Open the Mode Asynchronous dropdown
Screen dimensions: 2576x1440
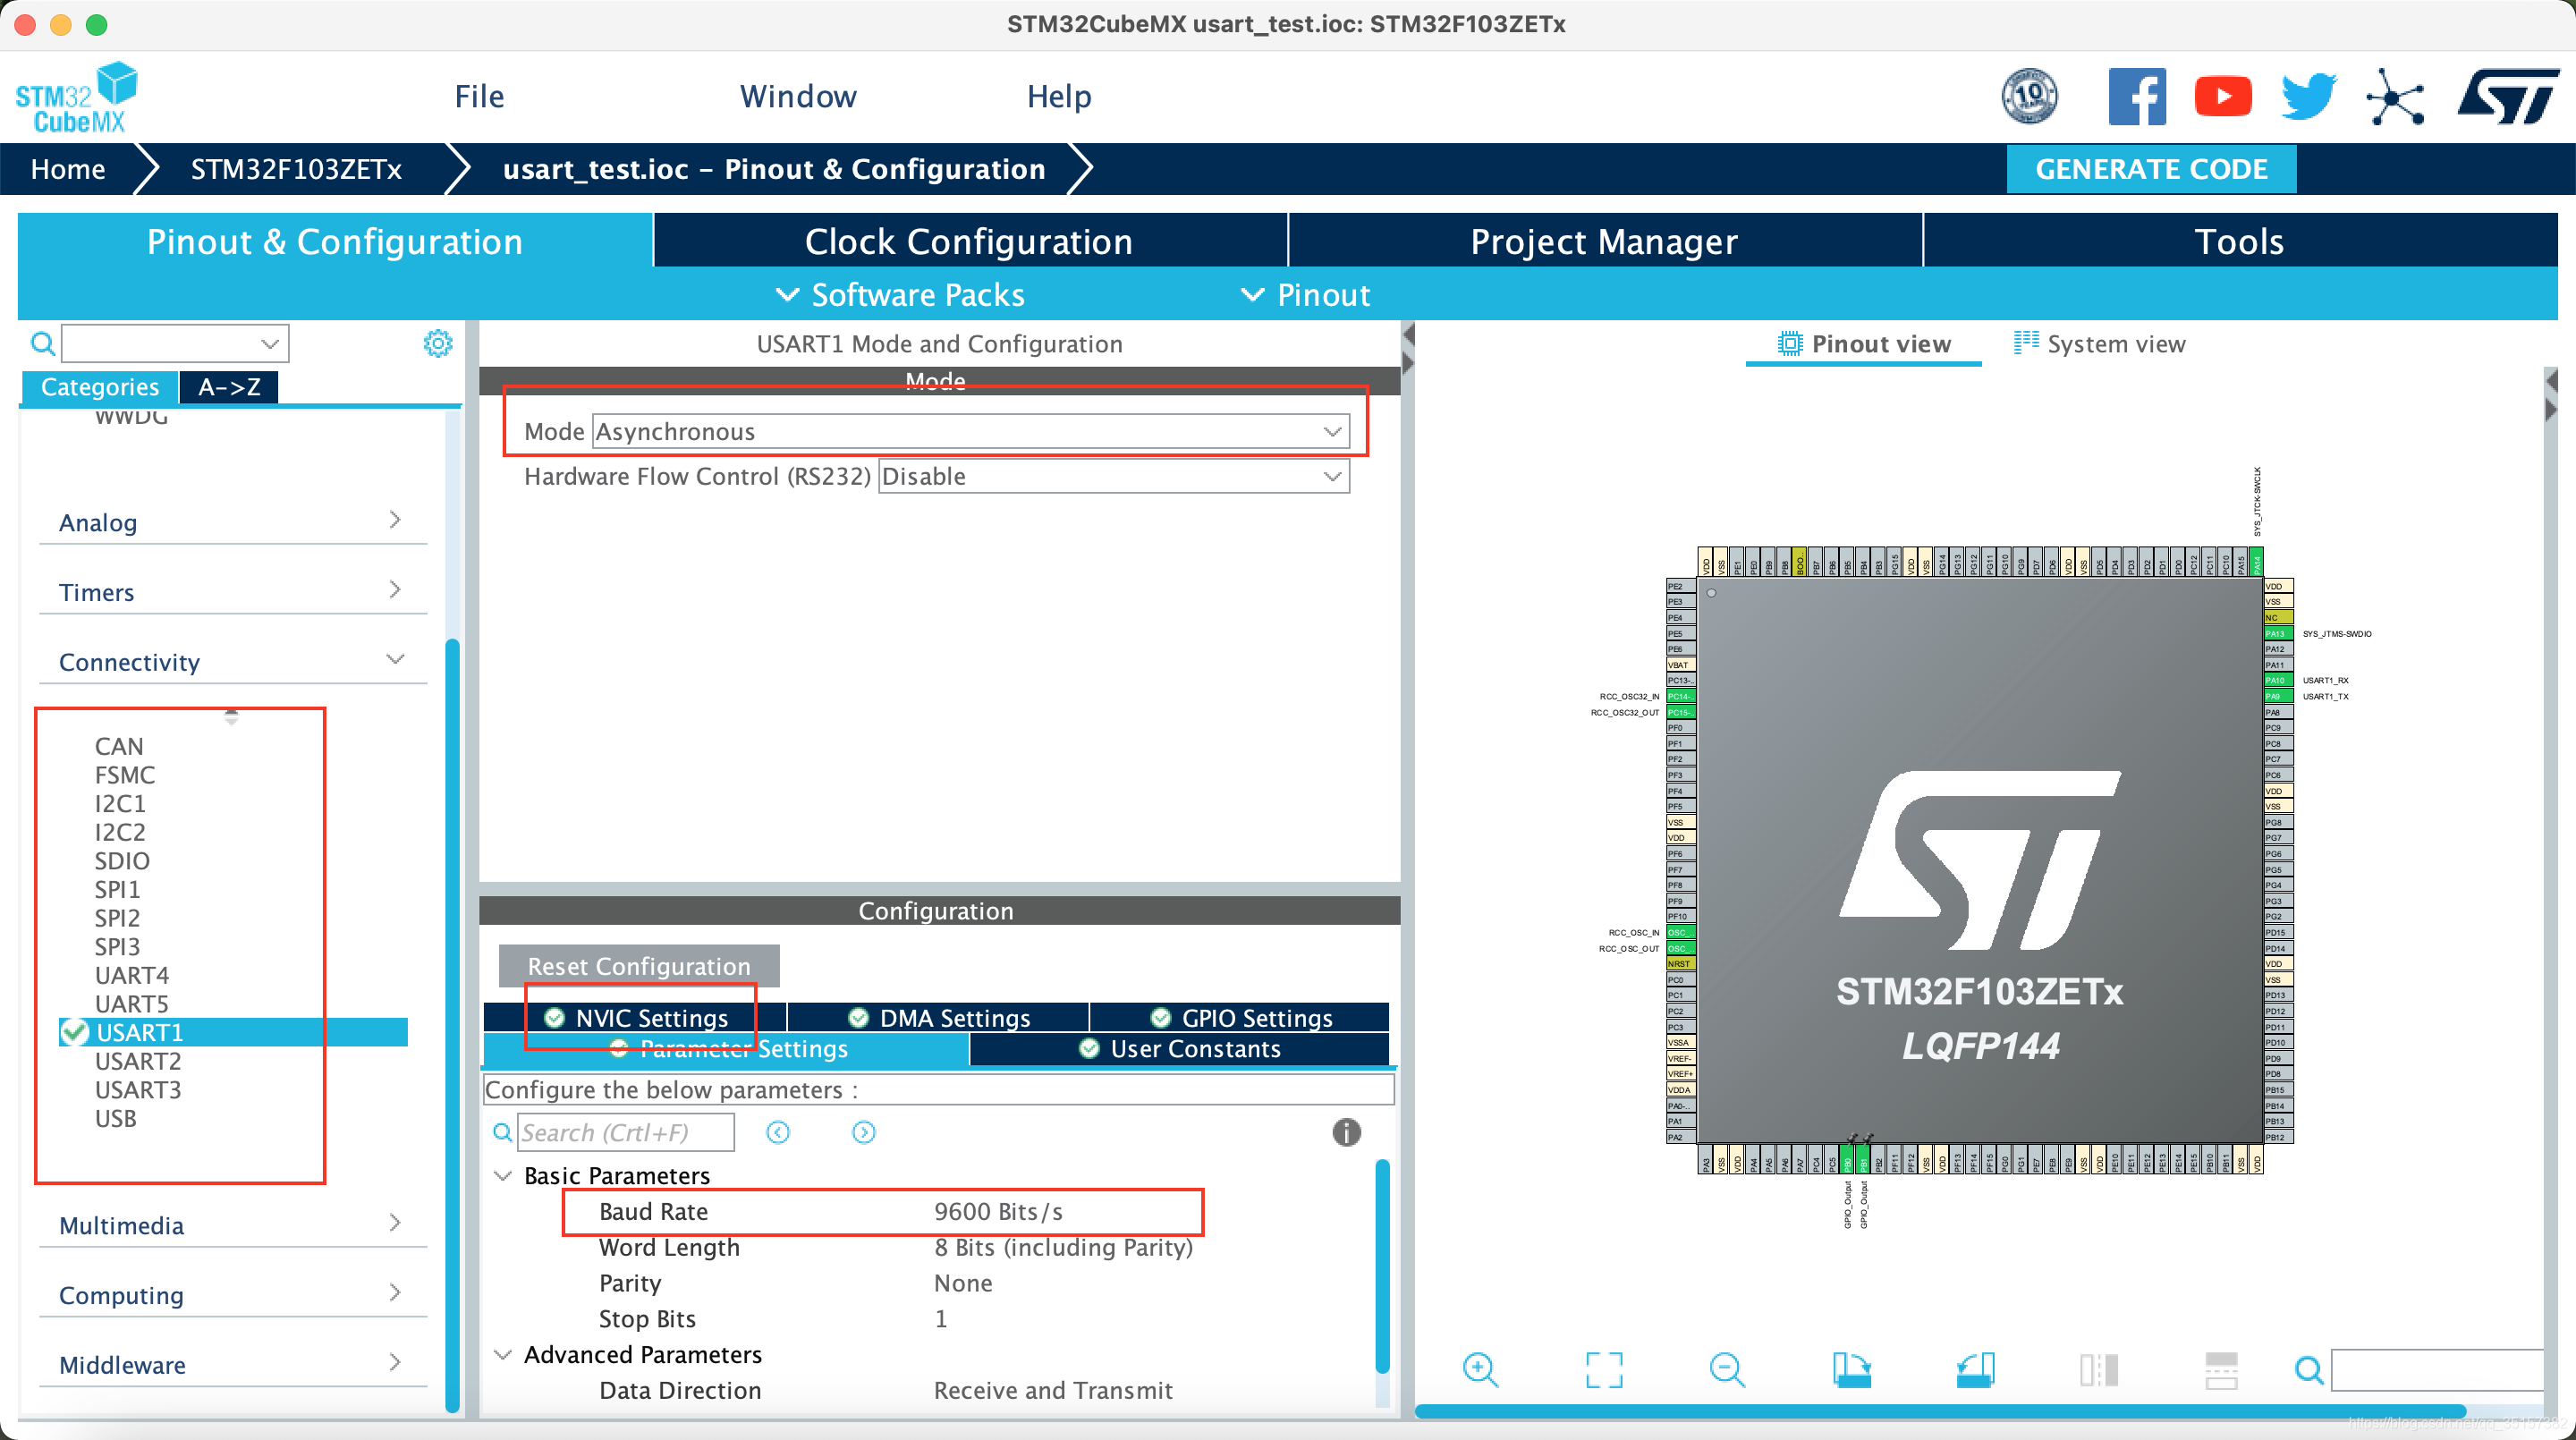tap(970, 432)
